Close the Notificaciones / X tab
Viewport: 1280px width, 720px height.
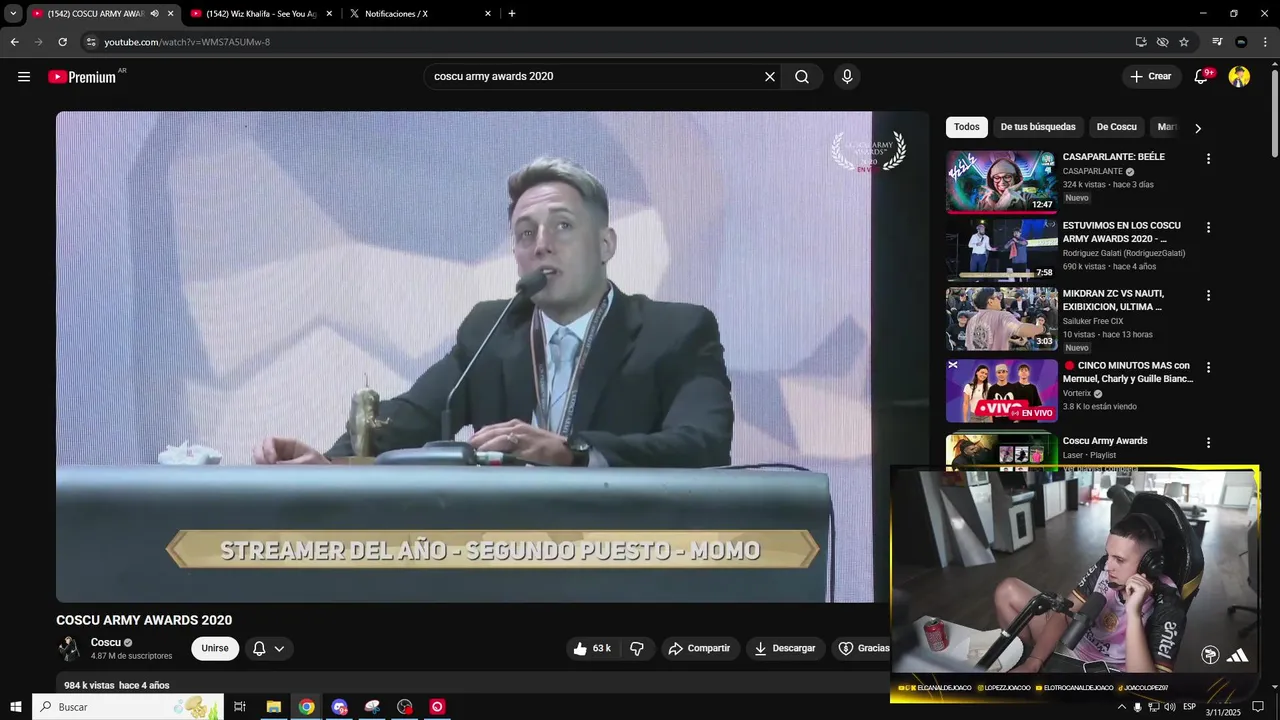pyautogui.click(x=488, y=14)
